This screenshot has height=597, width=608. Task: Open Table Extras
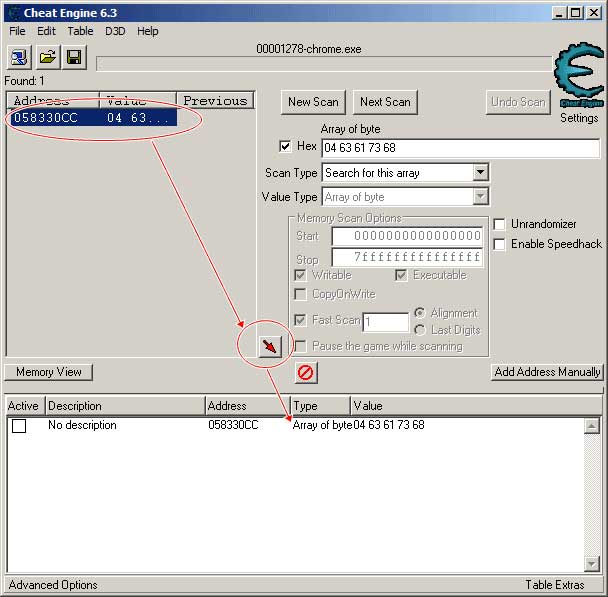coord(554,585)
